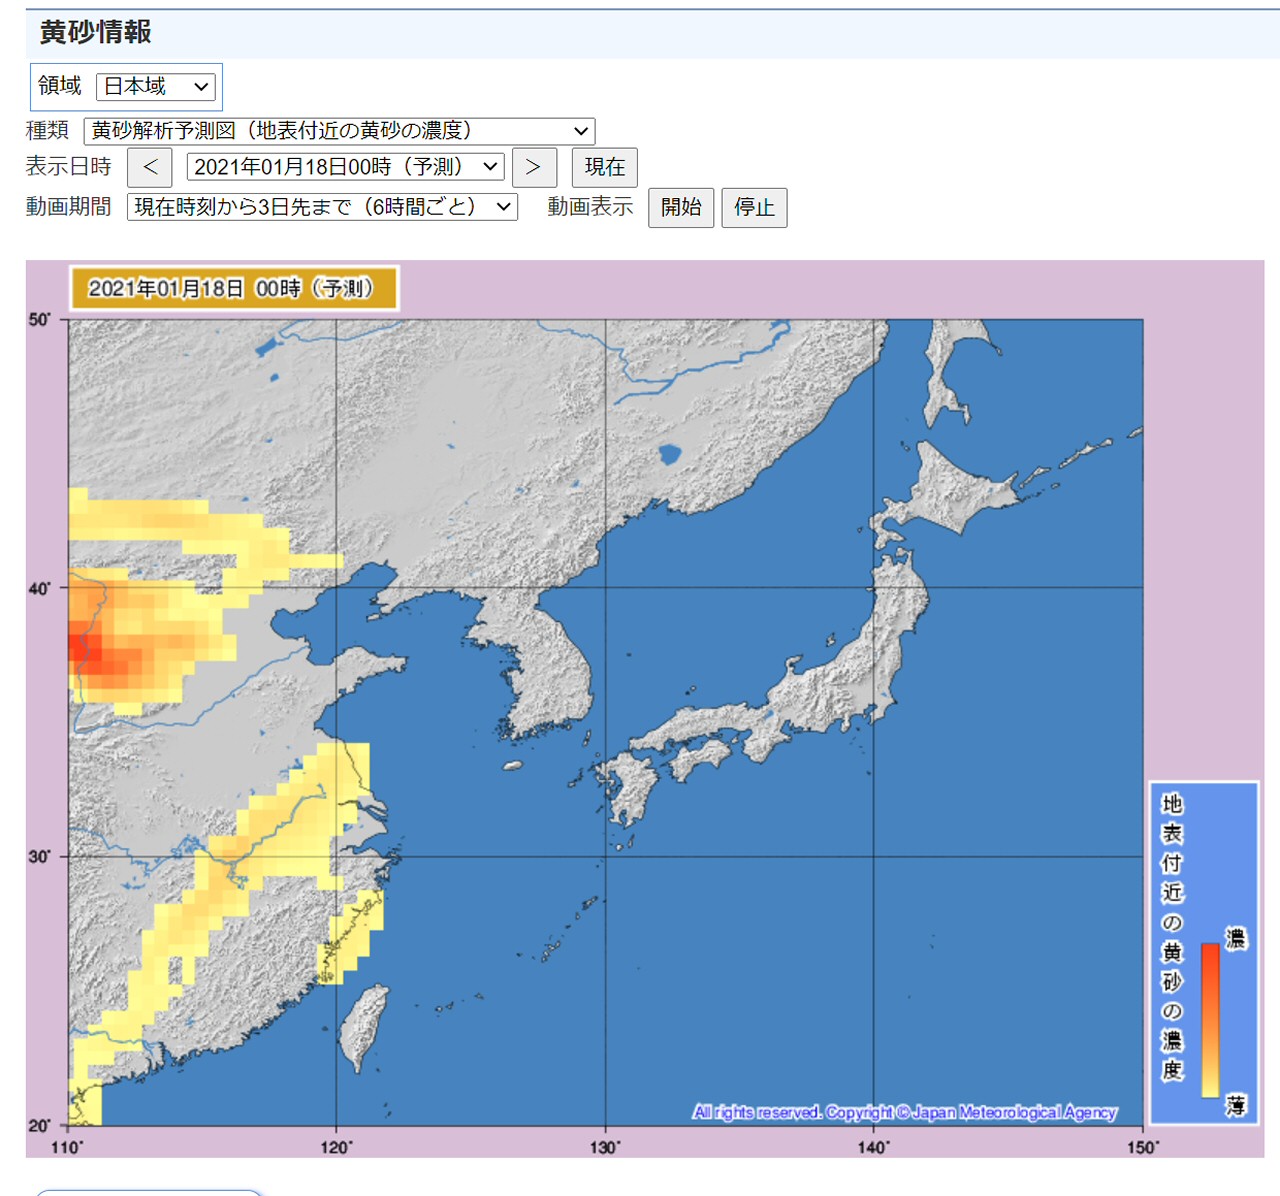Click the 薄 label in the legend
This screenshot has height=1196, width=1280.
pos(1236,1105)
